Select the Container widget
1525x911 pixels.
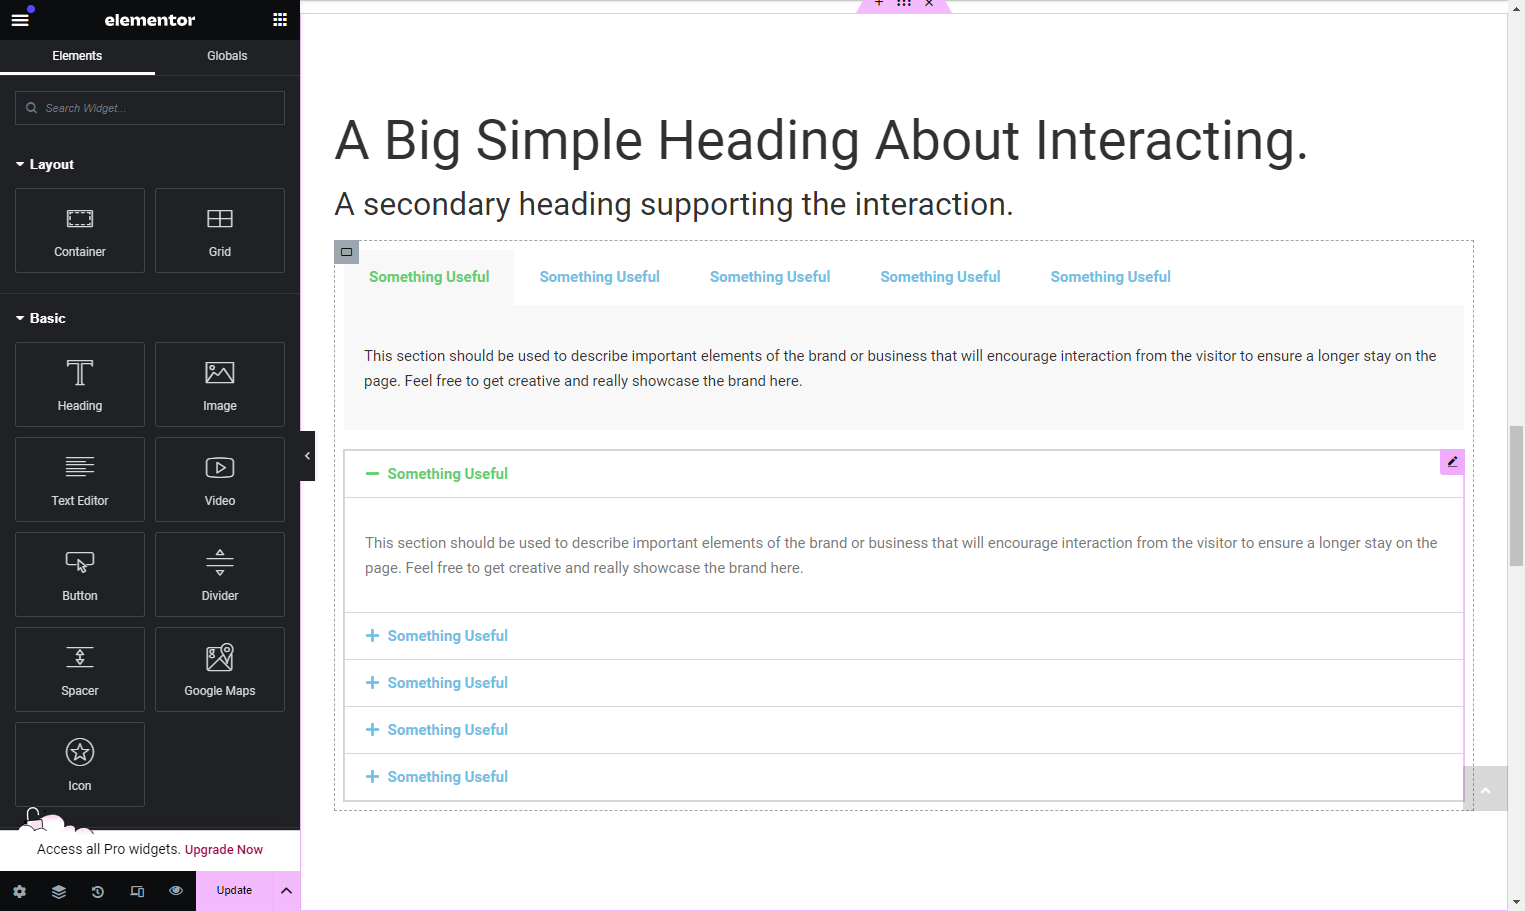coord(80,230)
